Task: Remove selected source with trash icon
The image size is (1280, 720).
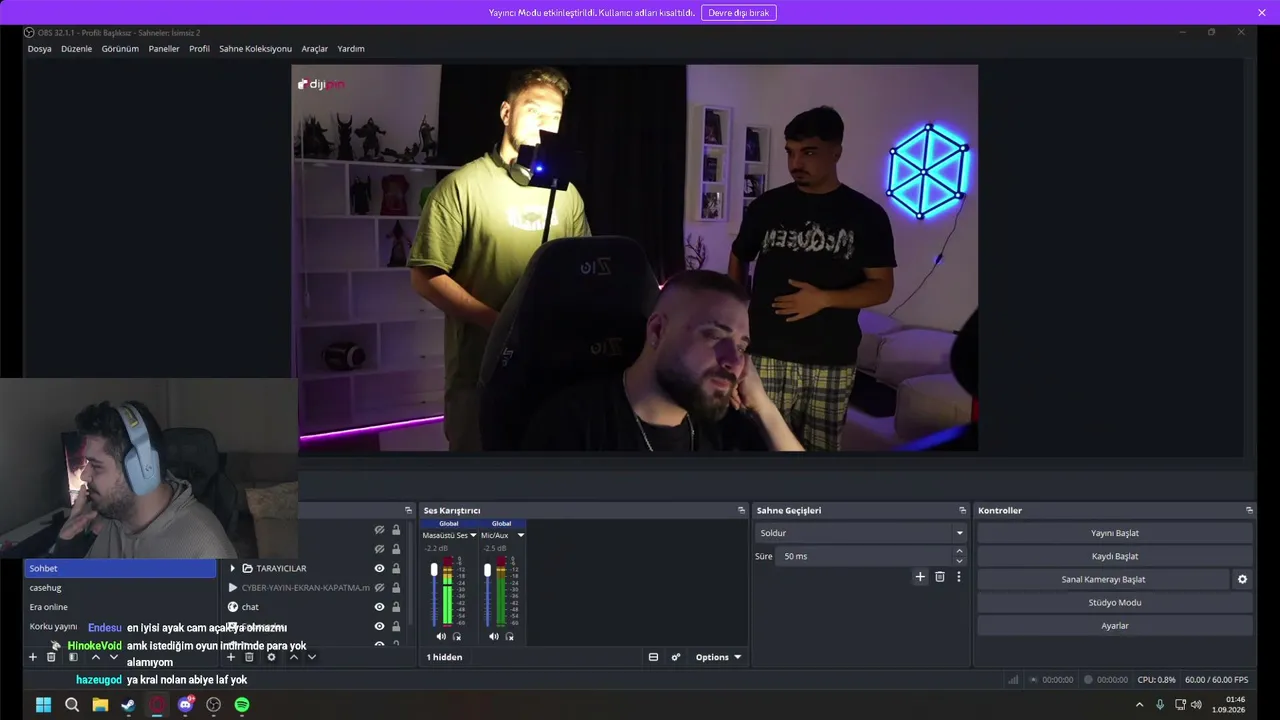Action: point(249,657)
